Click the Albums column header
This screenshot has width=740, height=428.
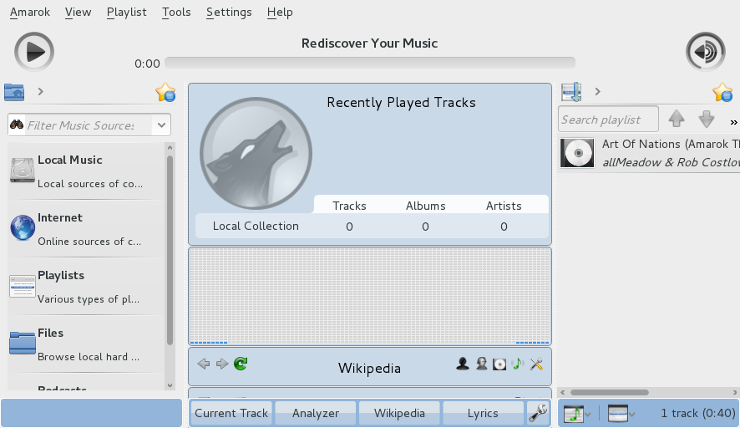click(x=425, y=206)
